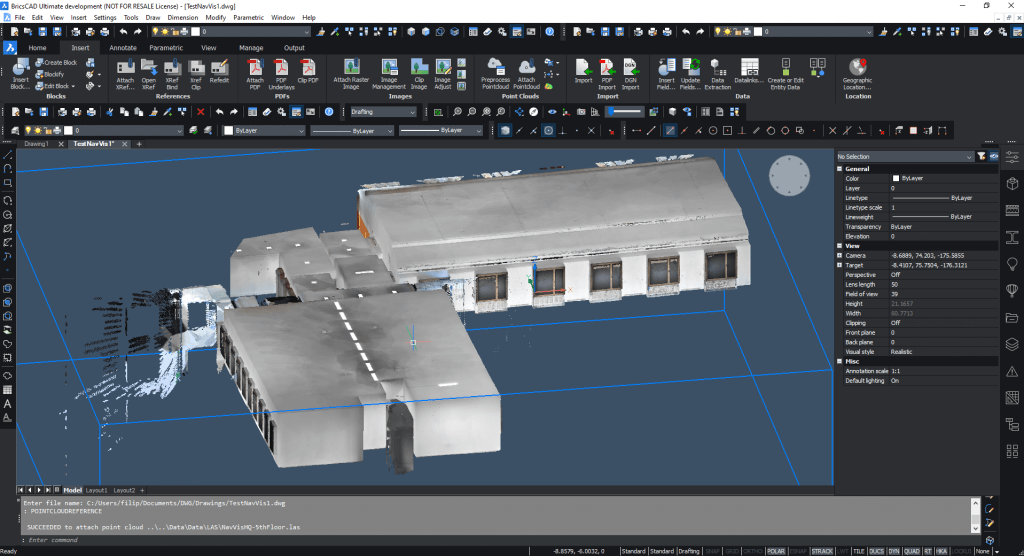Click the Attach Pointcloud icon

[526, 74]
